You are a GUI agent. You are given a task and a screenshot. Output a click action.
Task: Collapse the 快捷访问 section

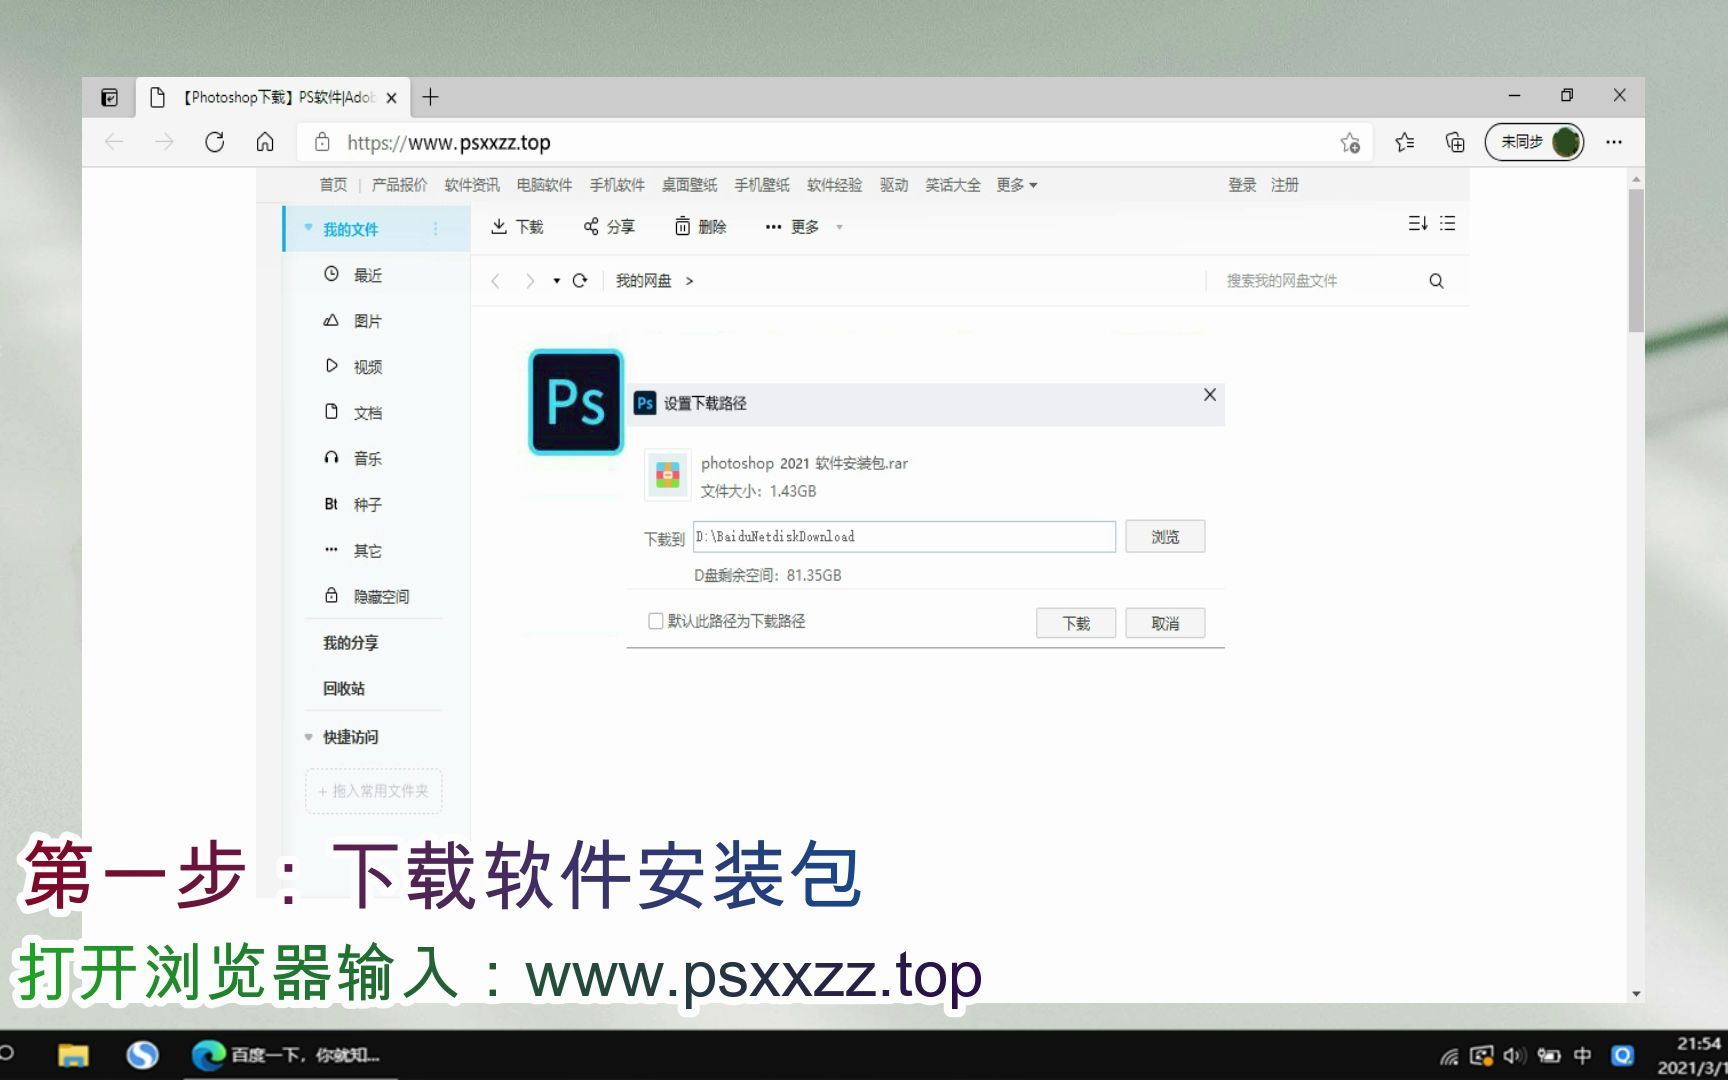tap(309, 737)
